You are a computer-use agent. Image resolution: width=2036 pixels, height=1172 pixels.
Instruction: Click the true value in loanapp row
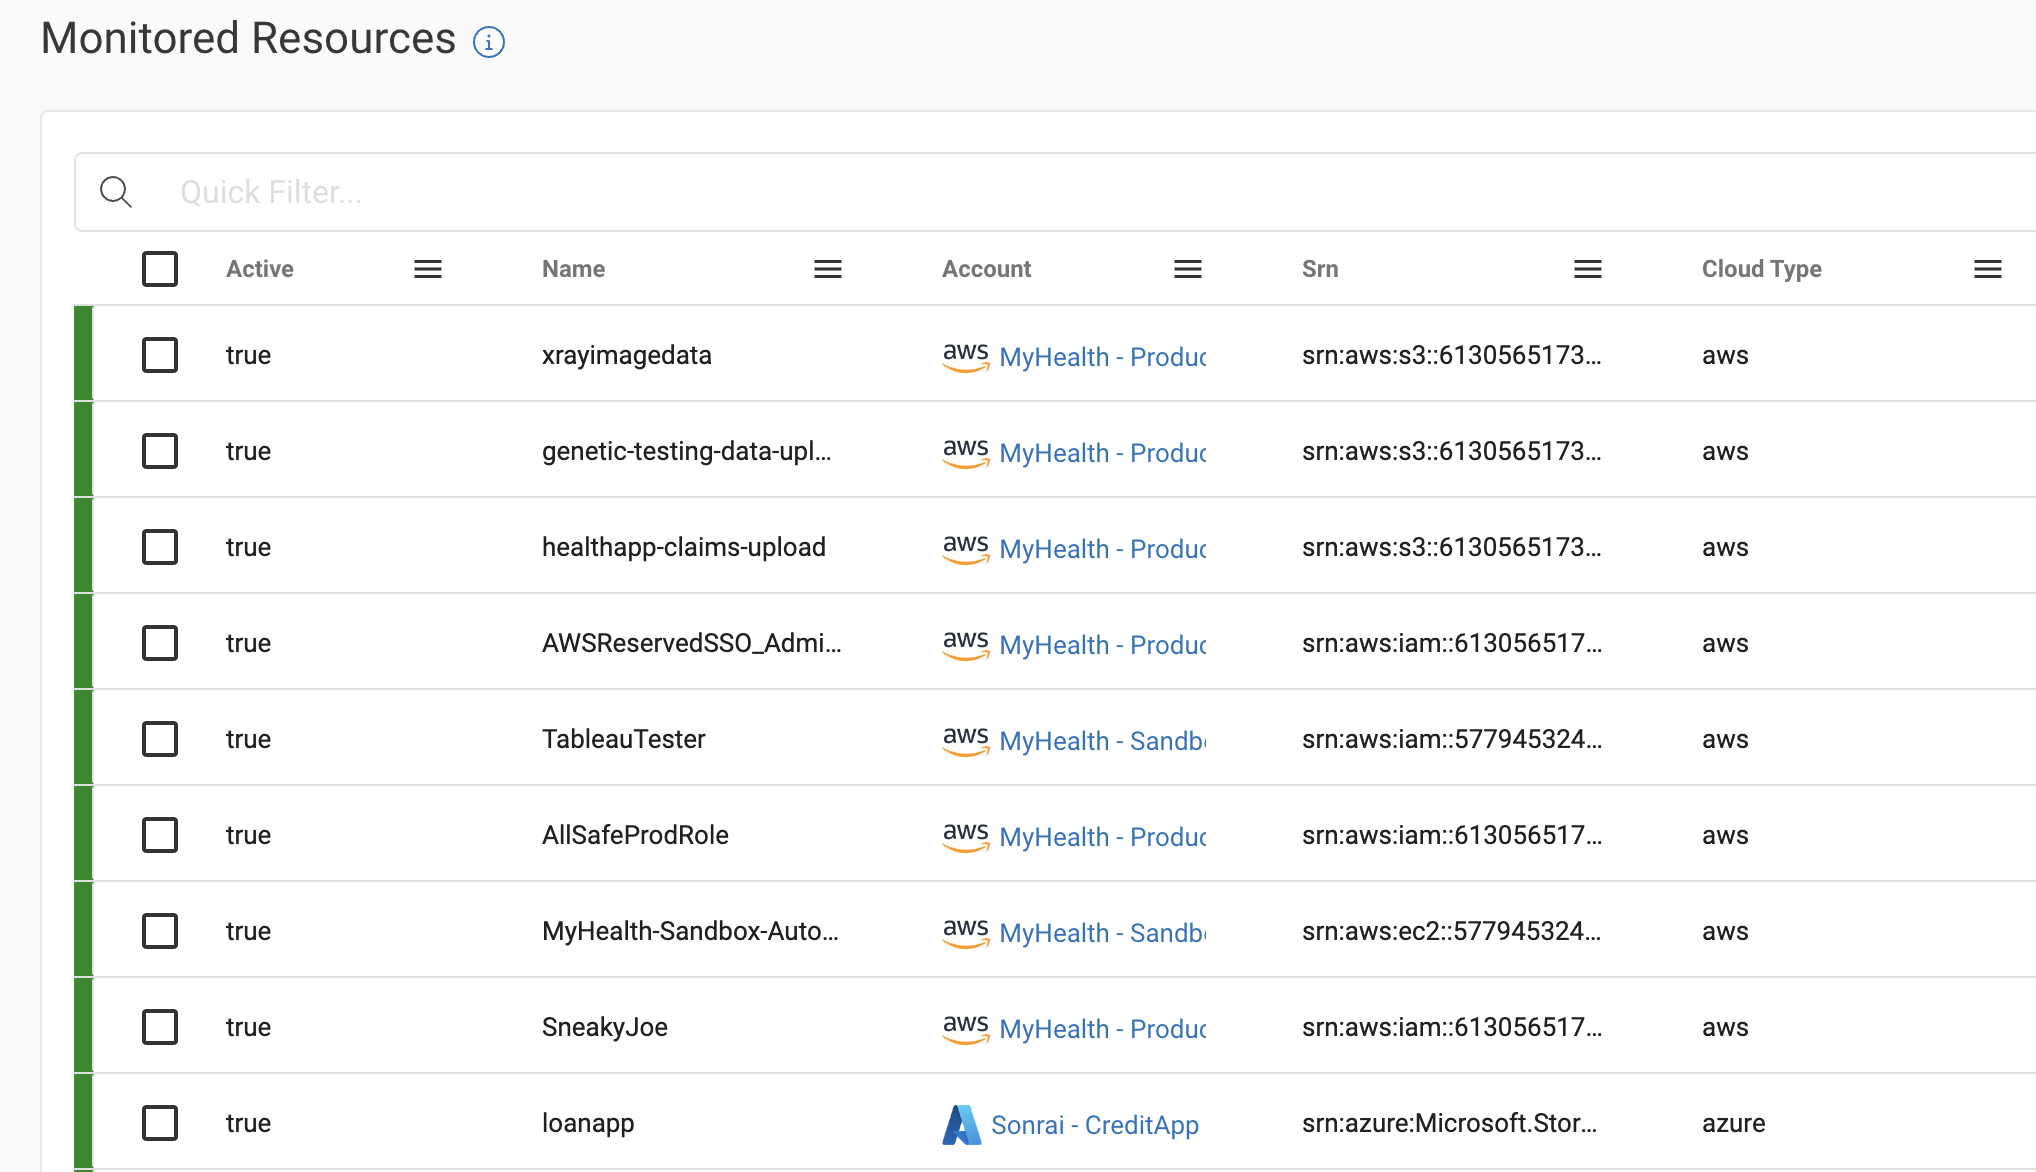coord(248,1123)
